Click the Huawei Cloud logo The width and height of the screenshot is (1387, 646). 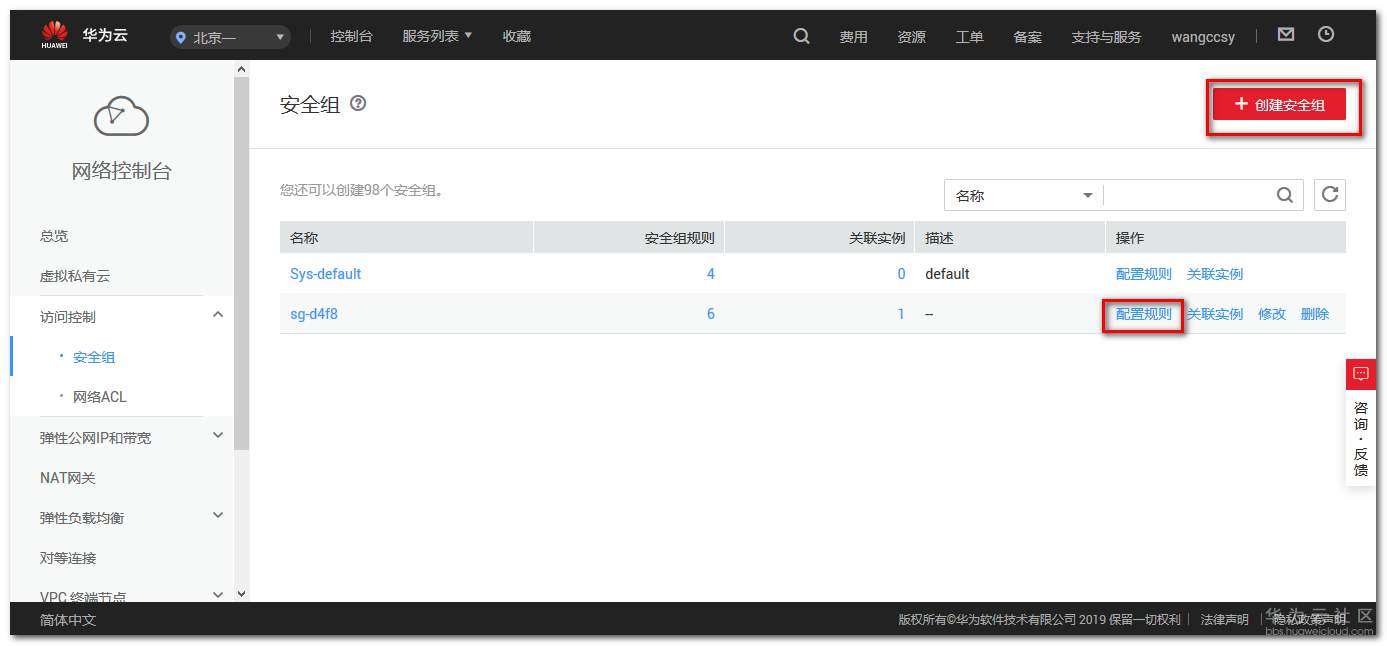click(85, 36)
